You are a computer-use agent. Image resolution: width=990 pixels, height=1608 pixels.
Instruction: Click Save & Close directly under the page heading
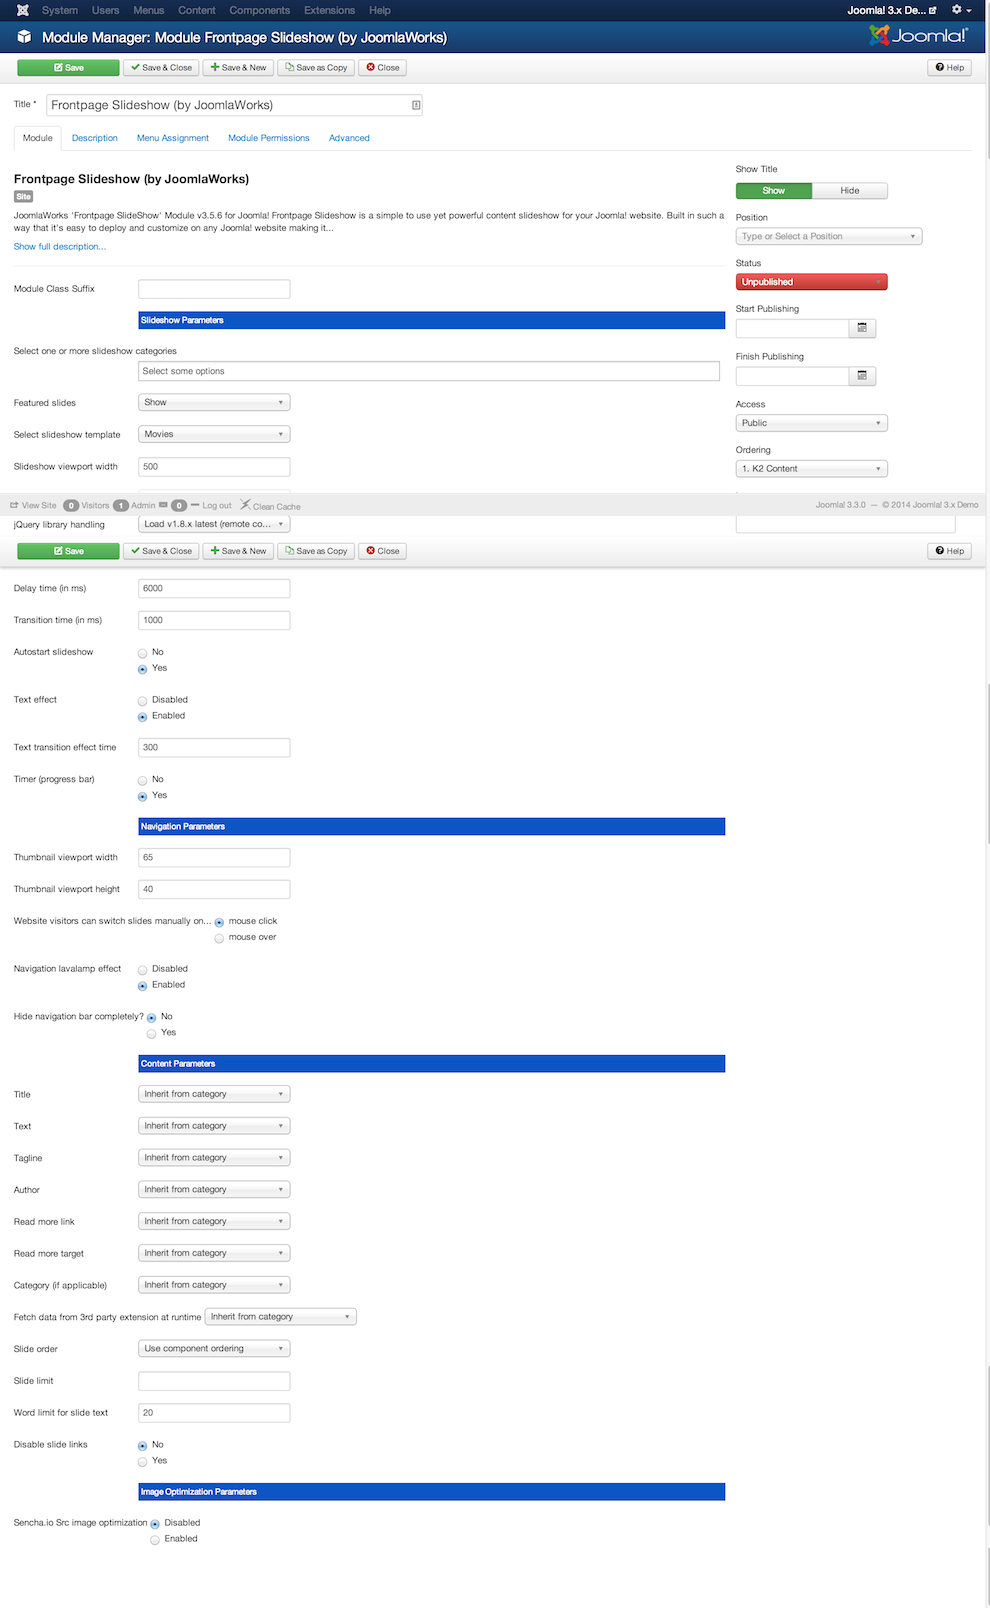tap(161, 68)
